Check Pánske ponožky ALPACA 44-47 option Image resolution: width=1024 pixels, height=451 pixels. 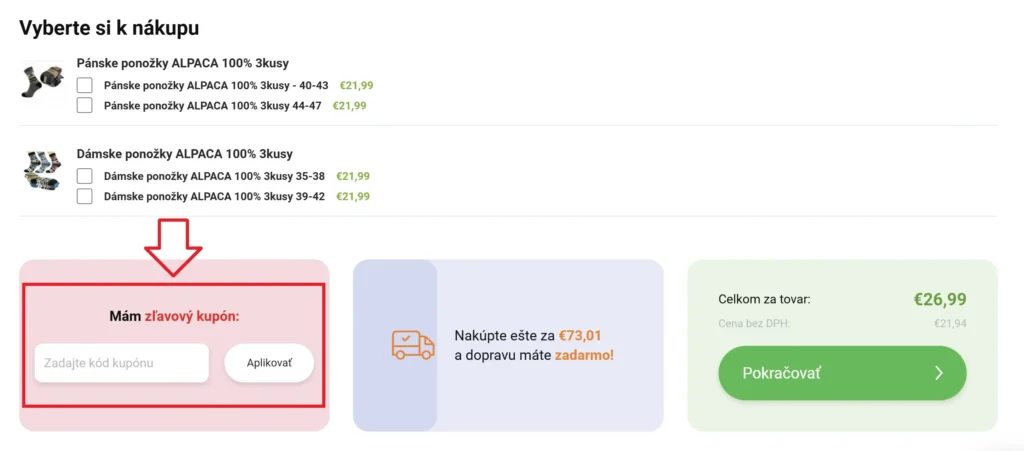click(x=85, y=105)
